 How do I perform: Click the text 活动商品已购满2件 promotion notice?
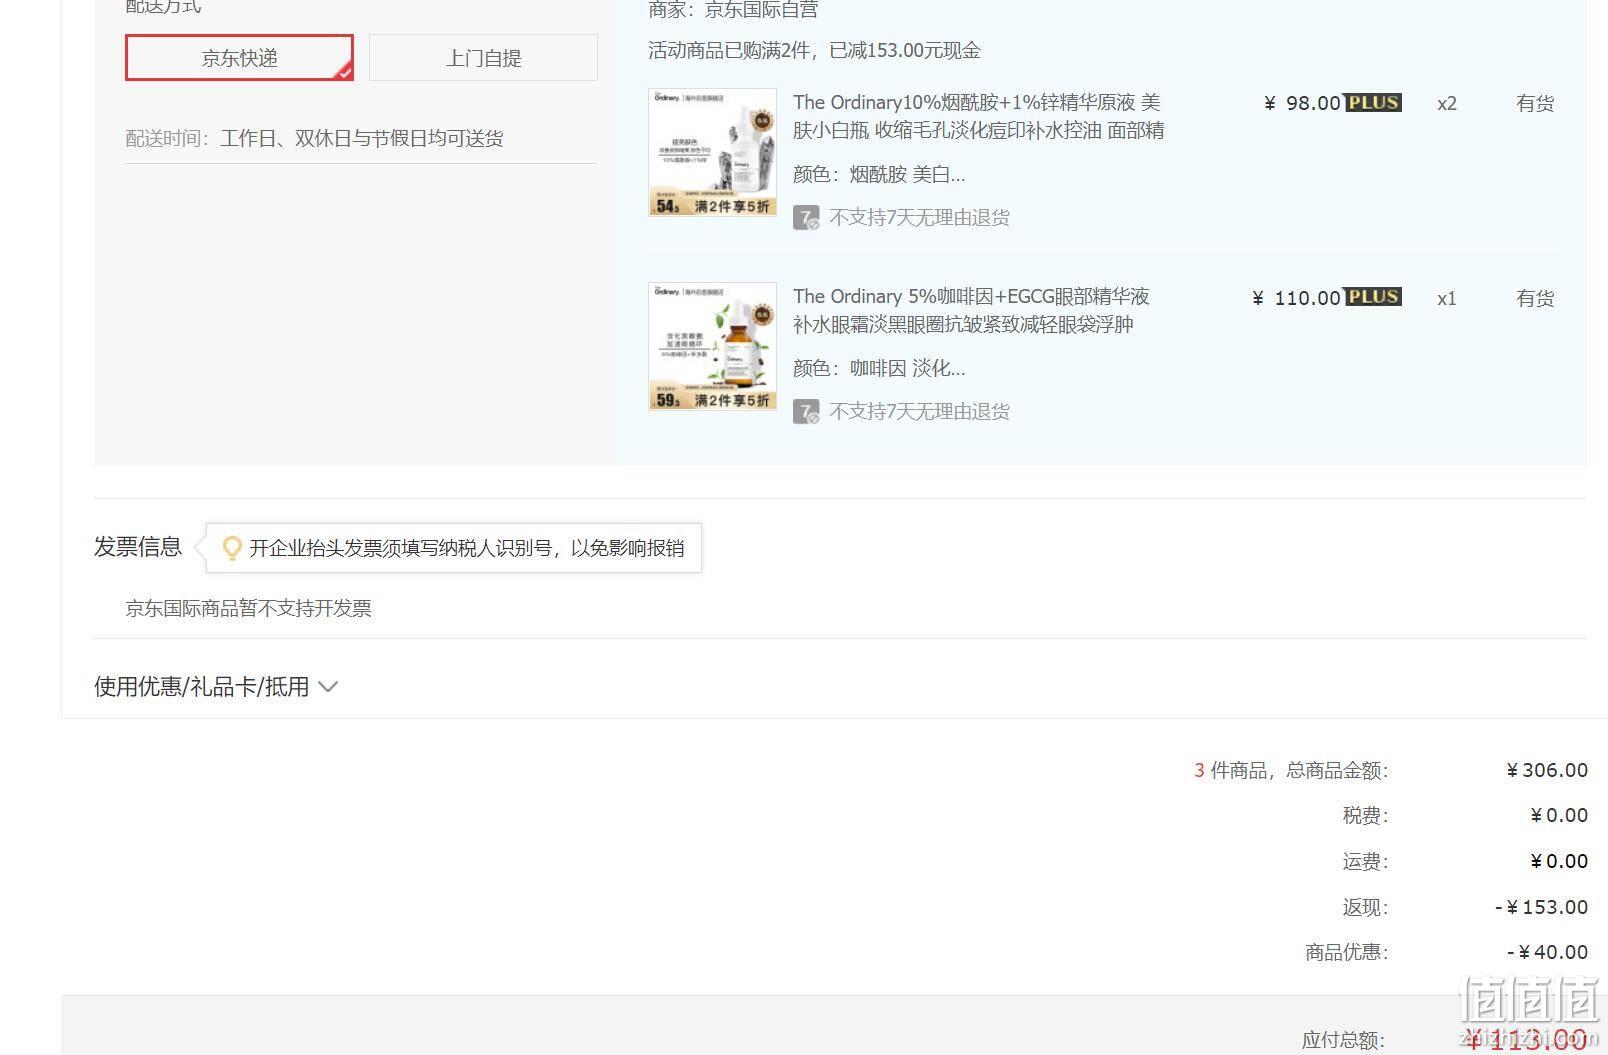(x=814, y=50)
